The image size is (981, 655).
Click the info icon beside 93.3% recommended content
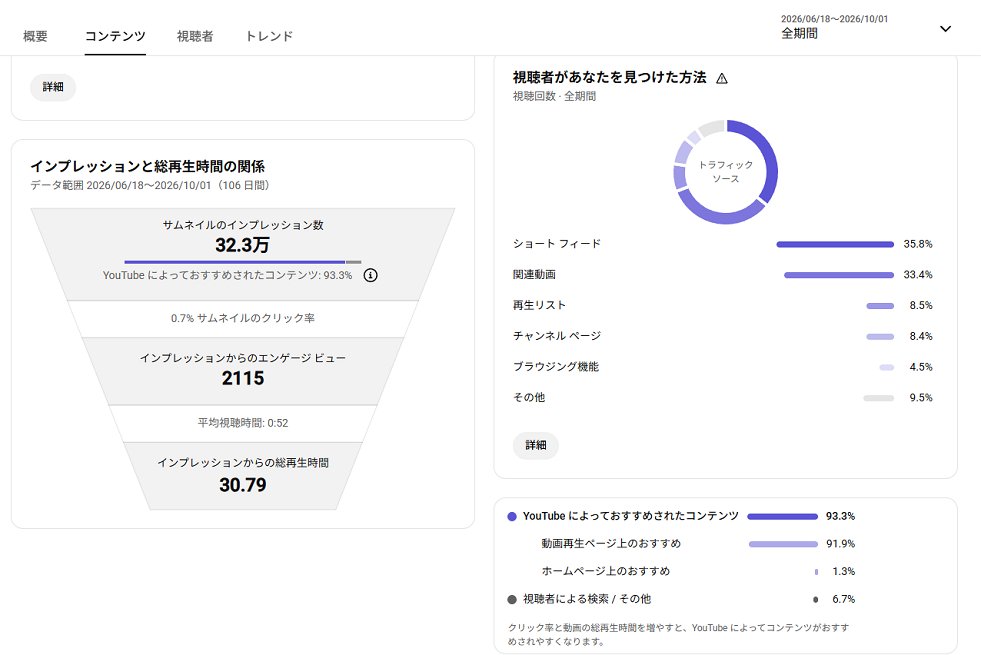pos(370,275)
